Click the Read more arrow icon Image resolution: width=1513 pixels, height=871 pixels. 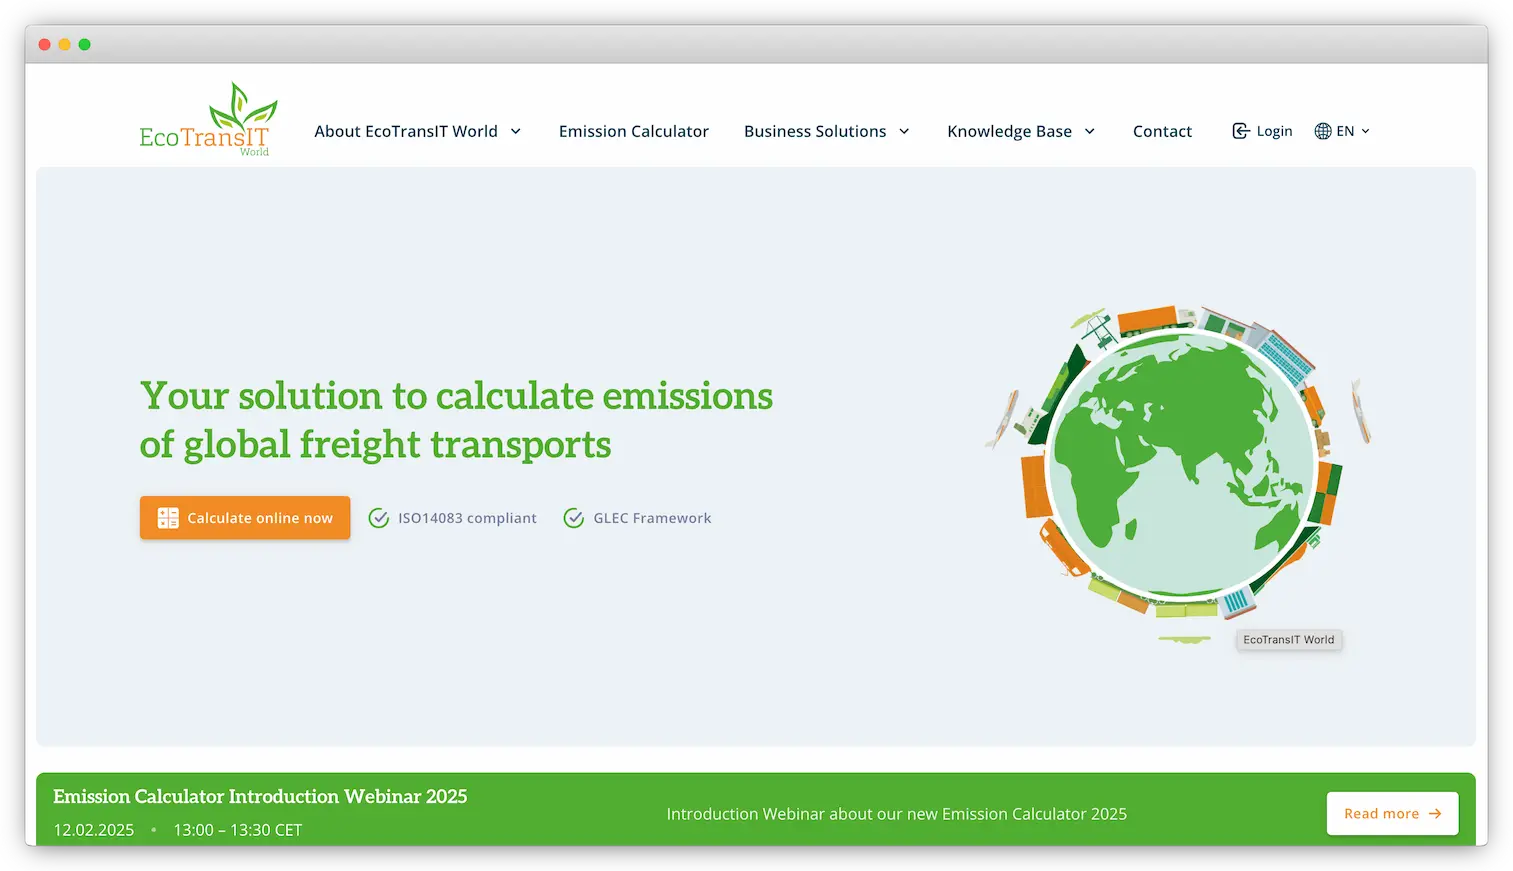[1435, 814]
